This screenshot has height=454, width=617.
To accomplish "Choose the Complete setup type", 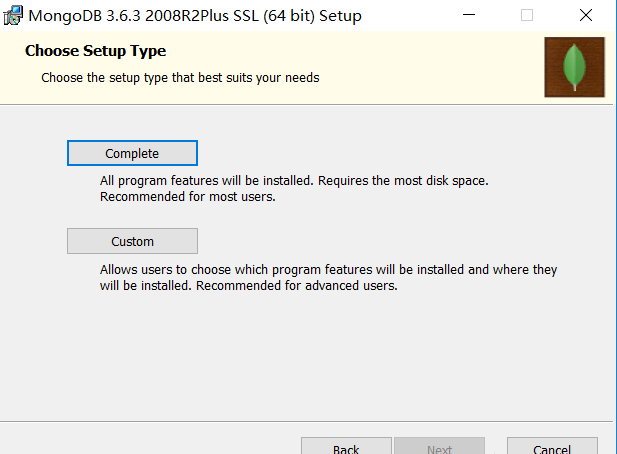I will point(132,153).
